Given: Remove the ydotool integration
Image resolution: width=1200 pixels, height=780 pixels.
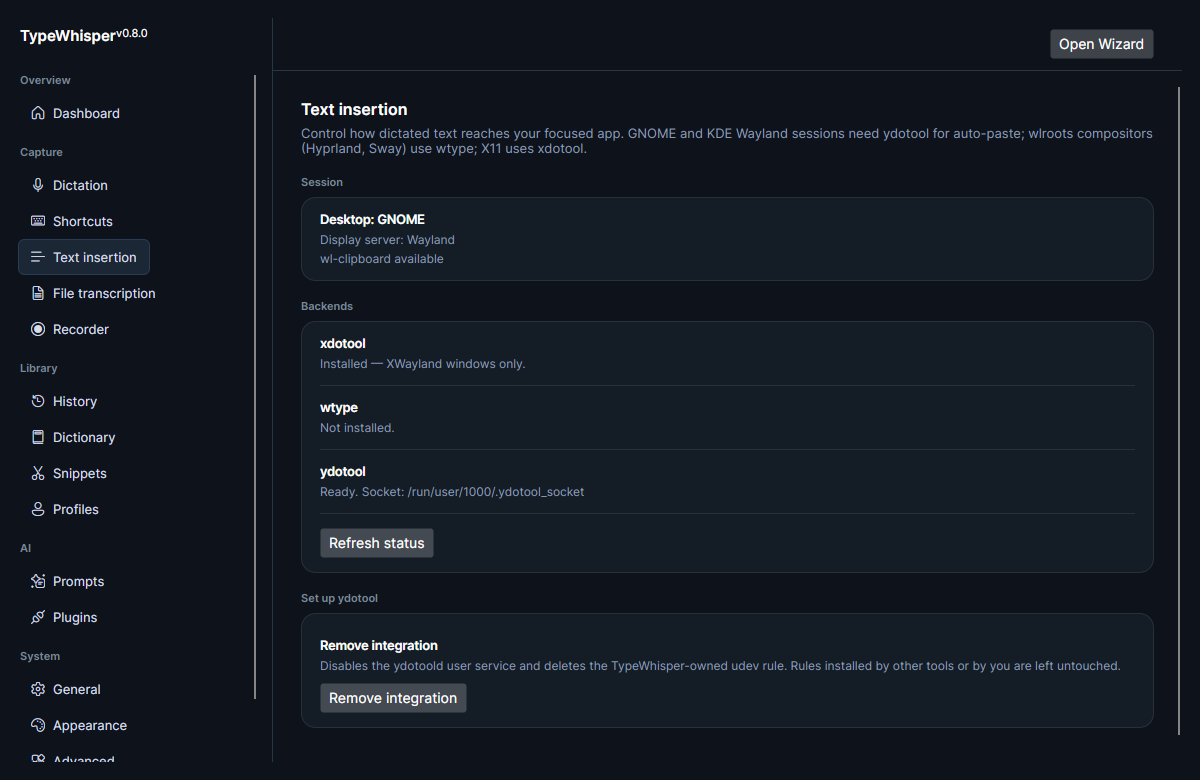Looking at the screenshot, I should (393, 698).
